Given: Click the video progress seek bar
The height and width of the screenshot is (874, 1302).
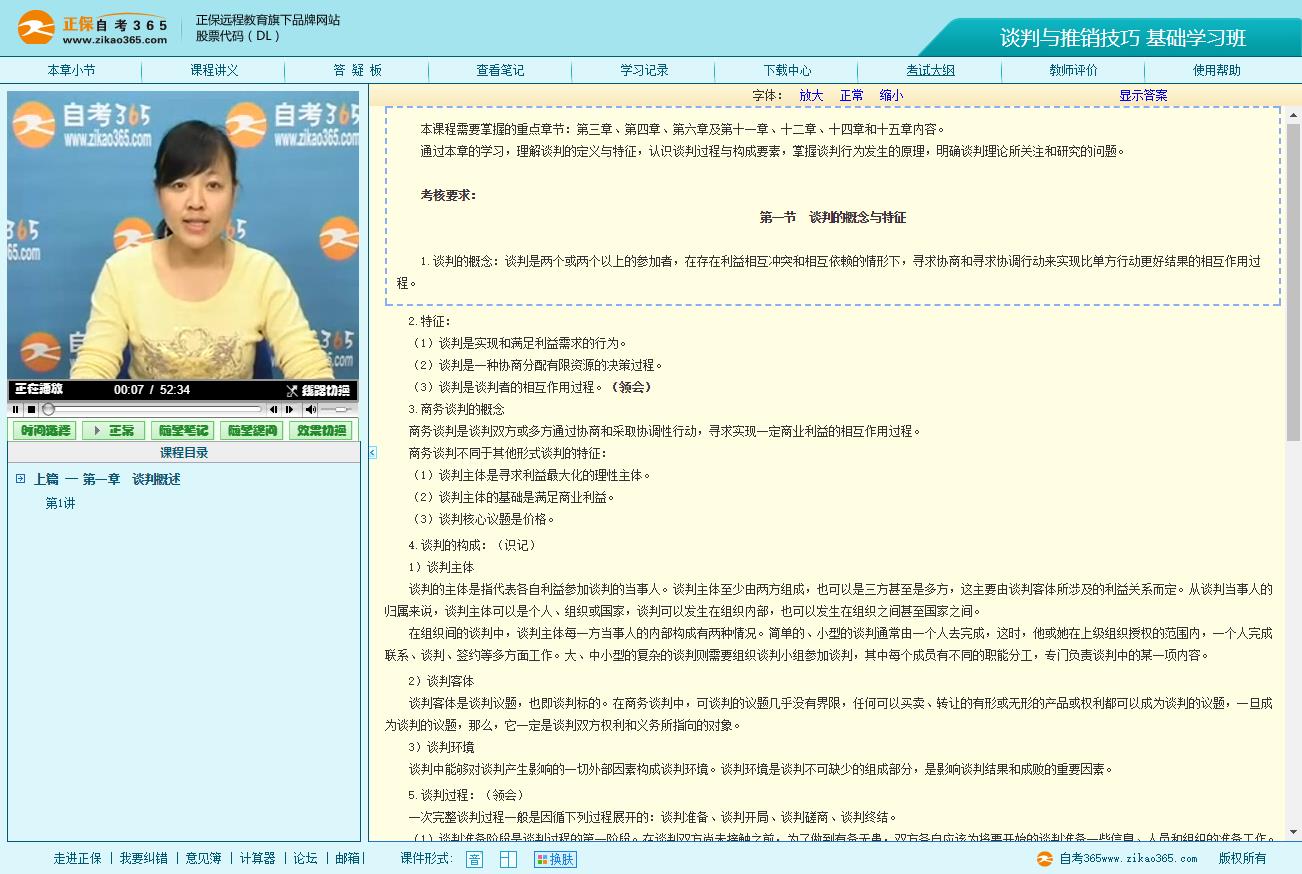Looking at the screenshot, I should [x=152, y=409].
